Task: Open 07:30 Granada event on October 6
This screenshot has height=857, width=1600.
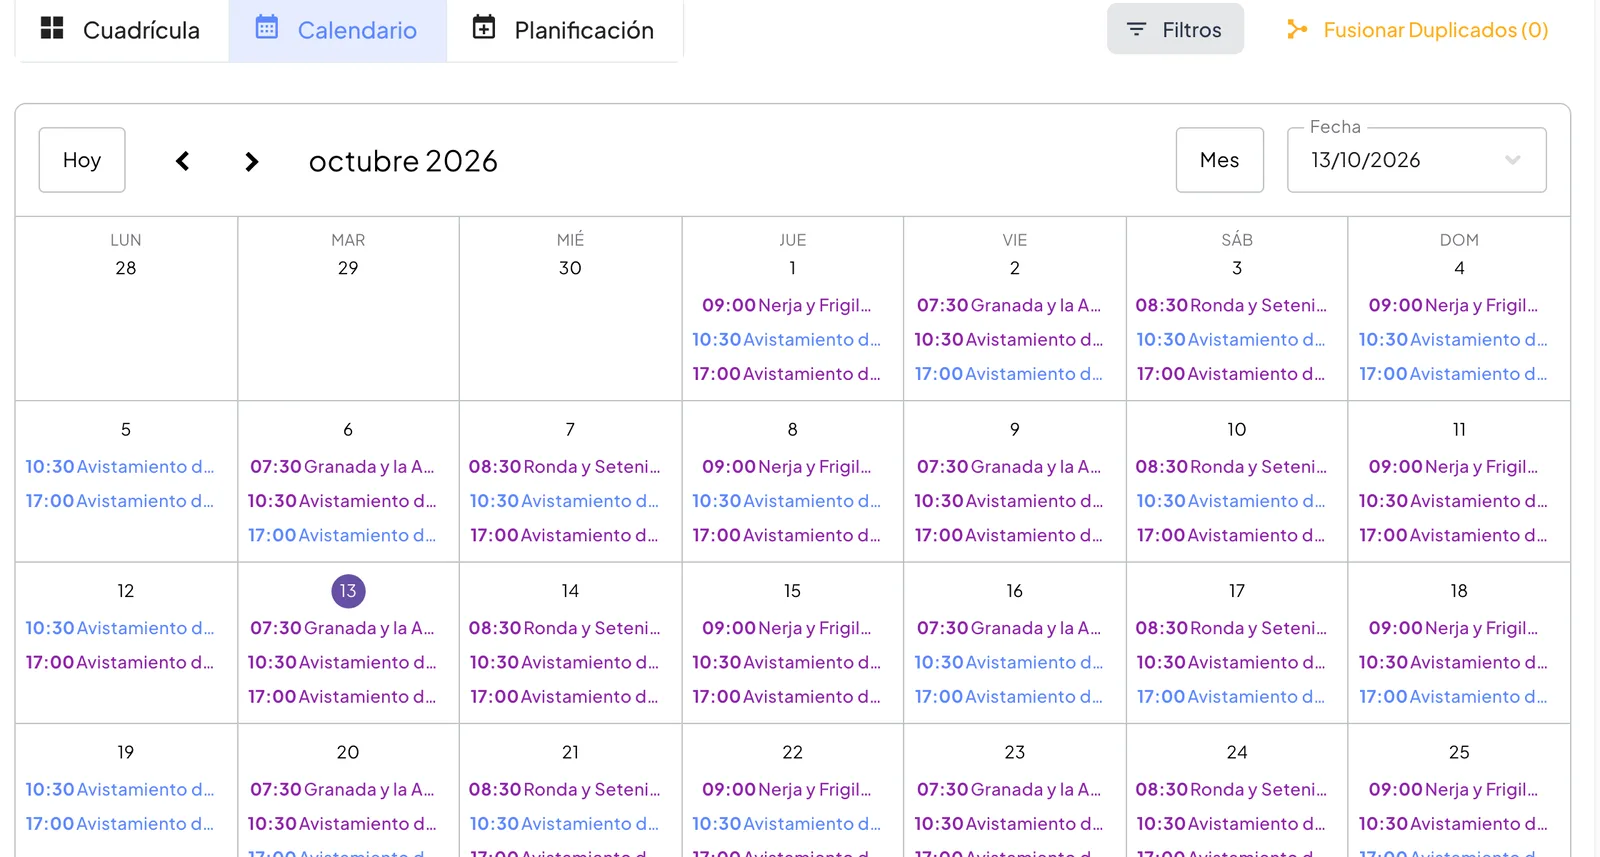Action: [342, 466]
